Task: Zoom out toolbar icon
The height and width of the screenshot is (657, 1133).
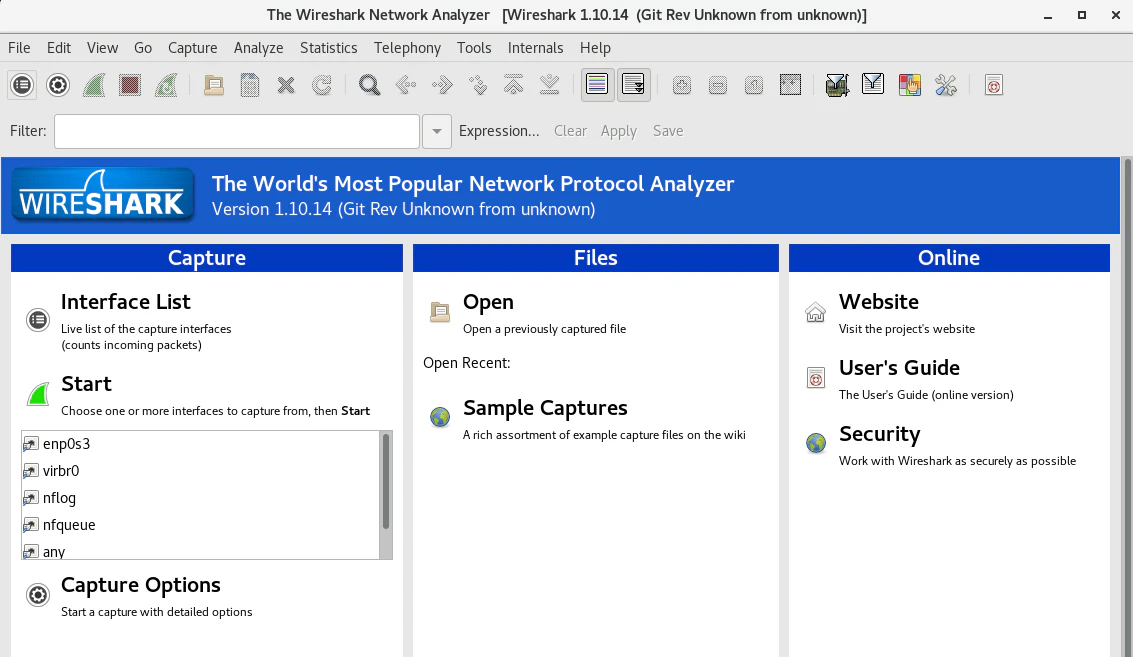Action: [718, 85]
